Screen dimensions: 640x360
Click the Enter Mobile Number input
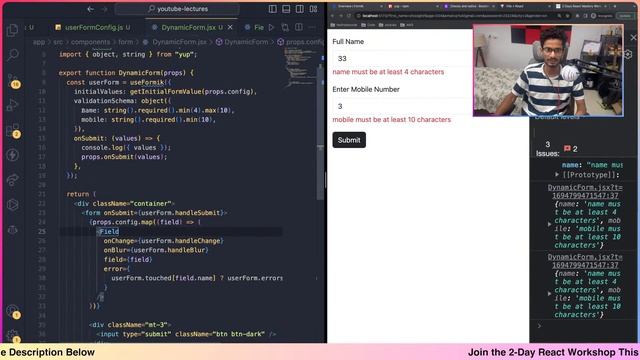(x=402, y=106)
